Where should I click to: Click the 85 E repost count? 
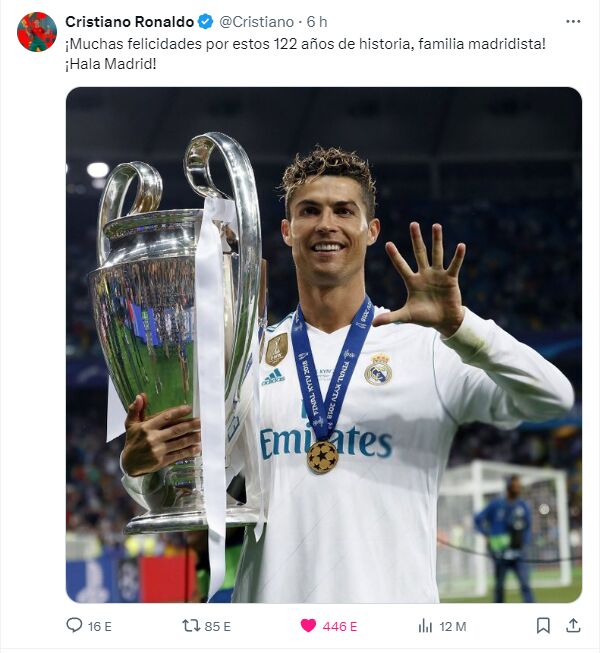click(218, 626)
